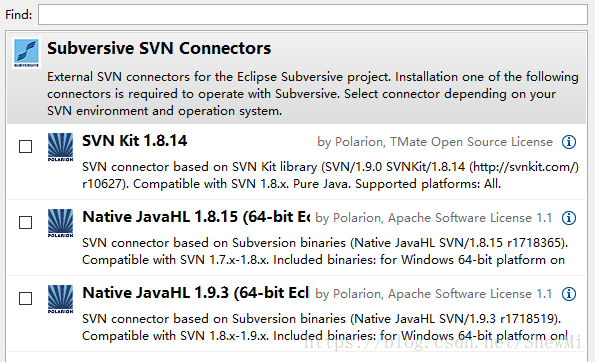This screenshot has width=595, height=362.
Task: Click the Subversive SVN Connectors logo icon
Action: (26, 53)
